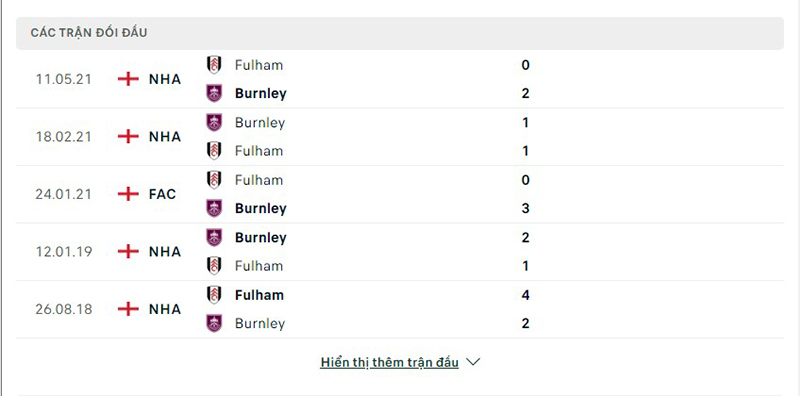800x396 pixels.
Task: Click Burnley score 3 in FAC match
Action: point(526,208)
